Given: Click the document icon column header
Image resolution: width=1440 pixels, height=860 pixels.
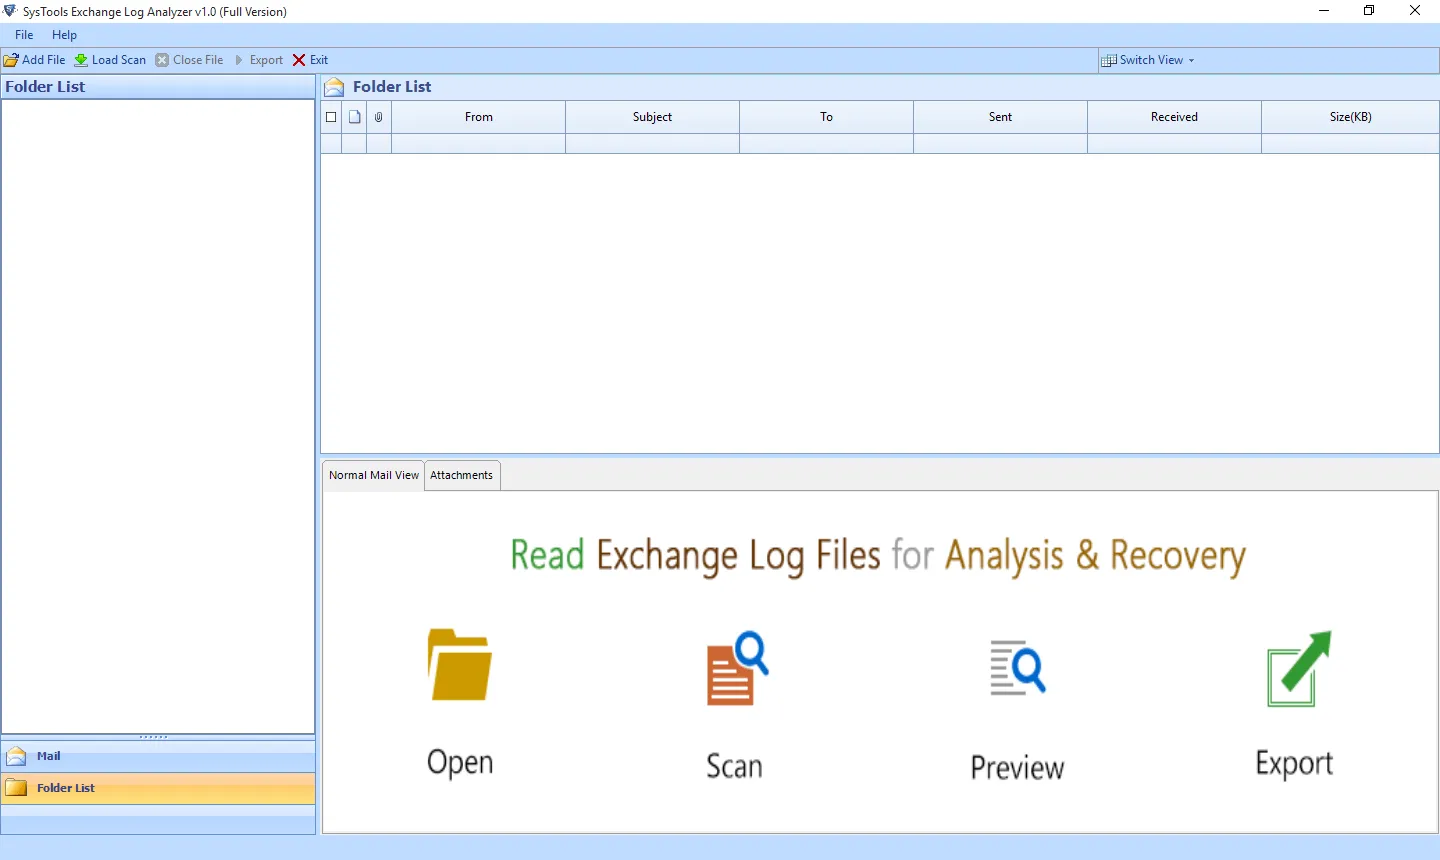Looking at the screenshot, I should pyautogui.click(x=354, y=117).
